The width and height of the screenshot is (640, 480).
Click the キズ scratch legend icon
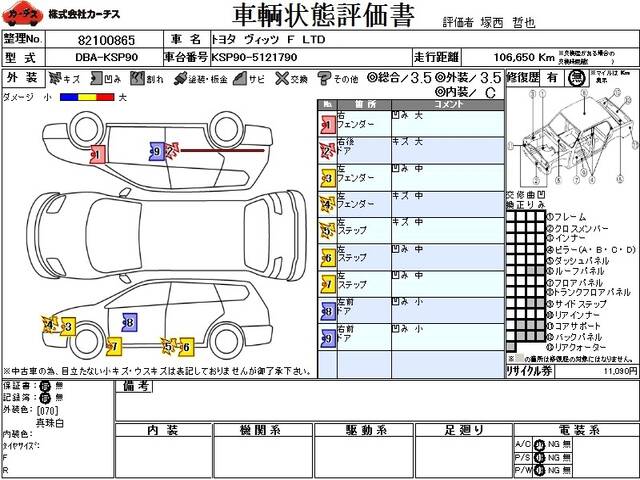55,78
